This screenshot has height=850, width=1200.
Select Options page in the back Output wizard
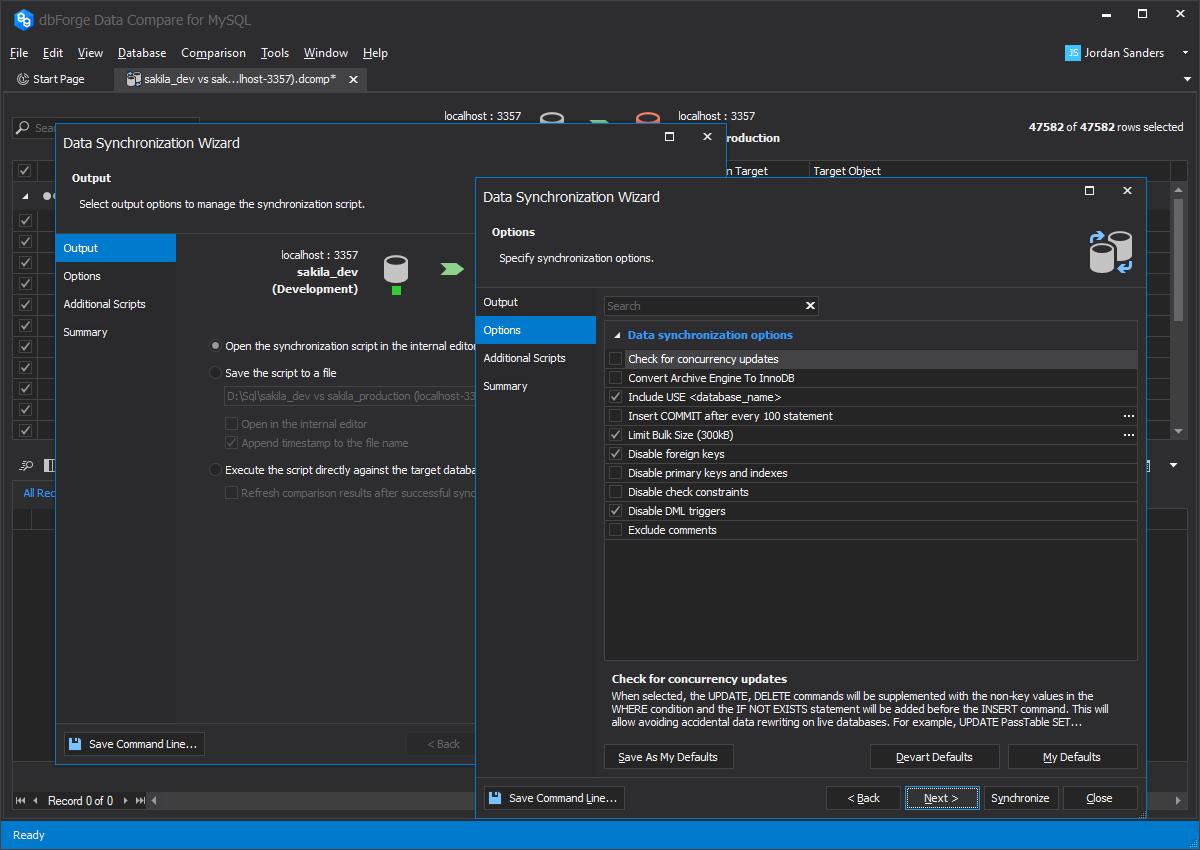point(116,276)
